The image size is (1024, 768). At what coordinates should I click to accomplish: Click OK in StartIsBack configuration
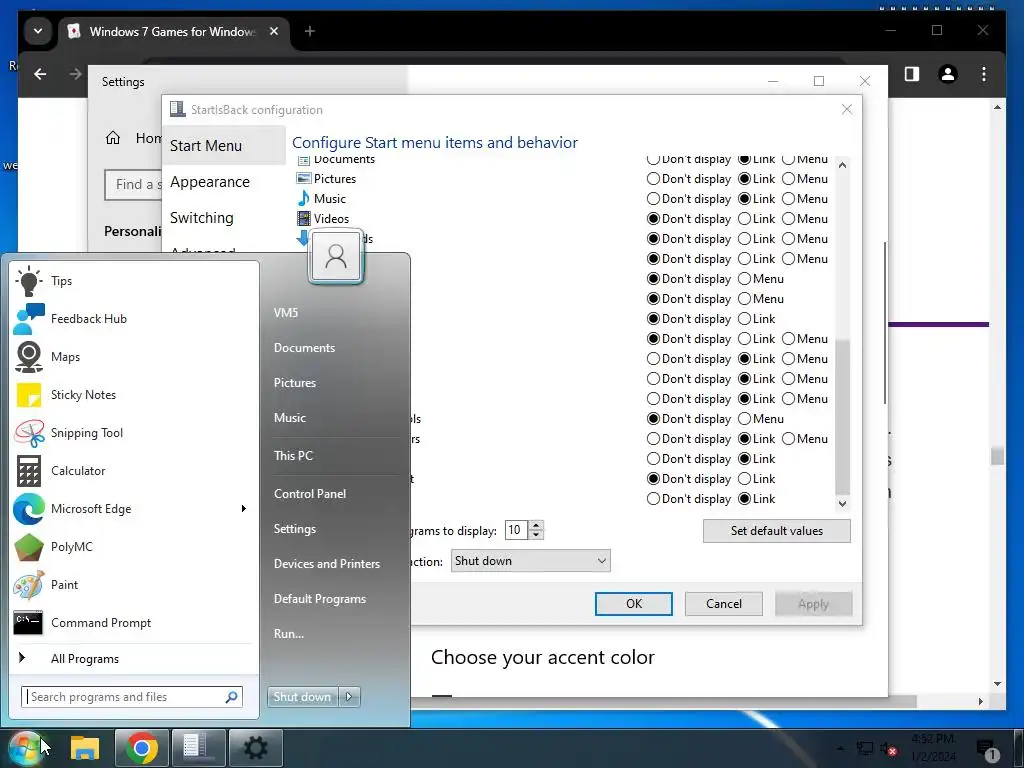click(633, 603)
